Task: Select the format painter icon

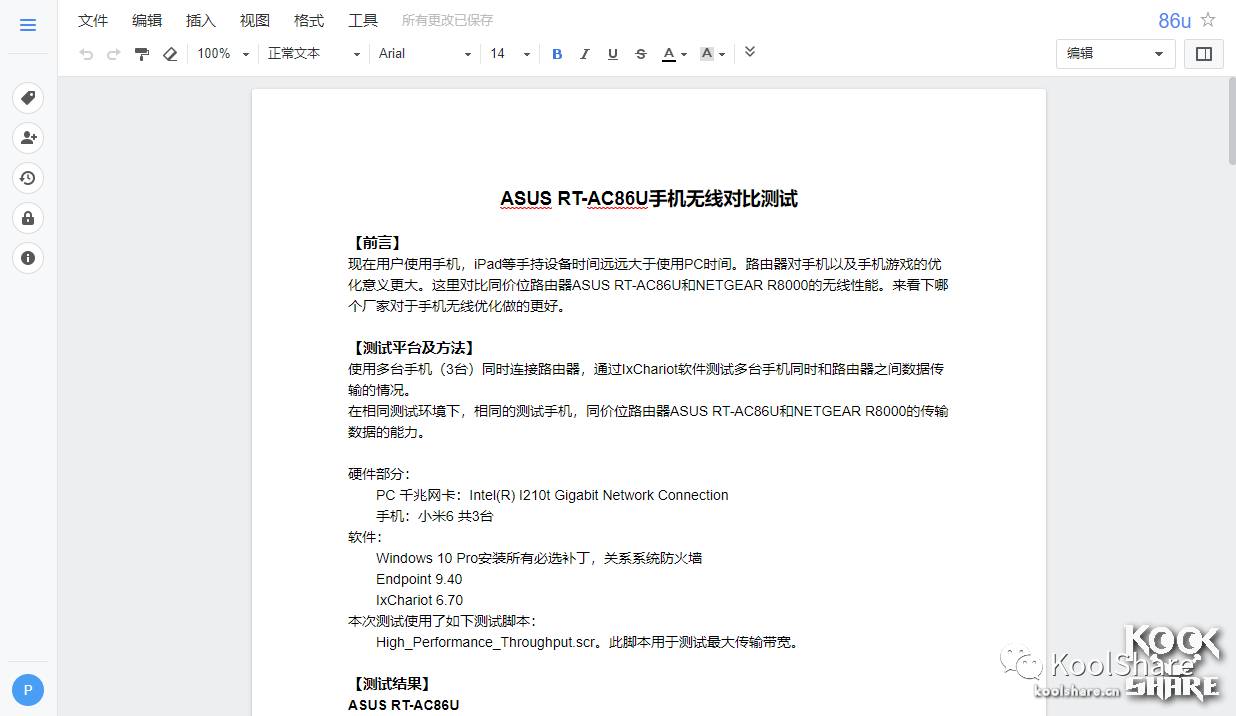Action: tap(142, 54)
